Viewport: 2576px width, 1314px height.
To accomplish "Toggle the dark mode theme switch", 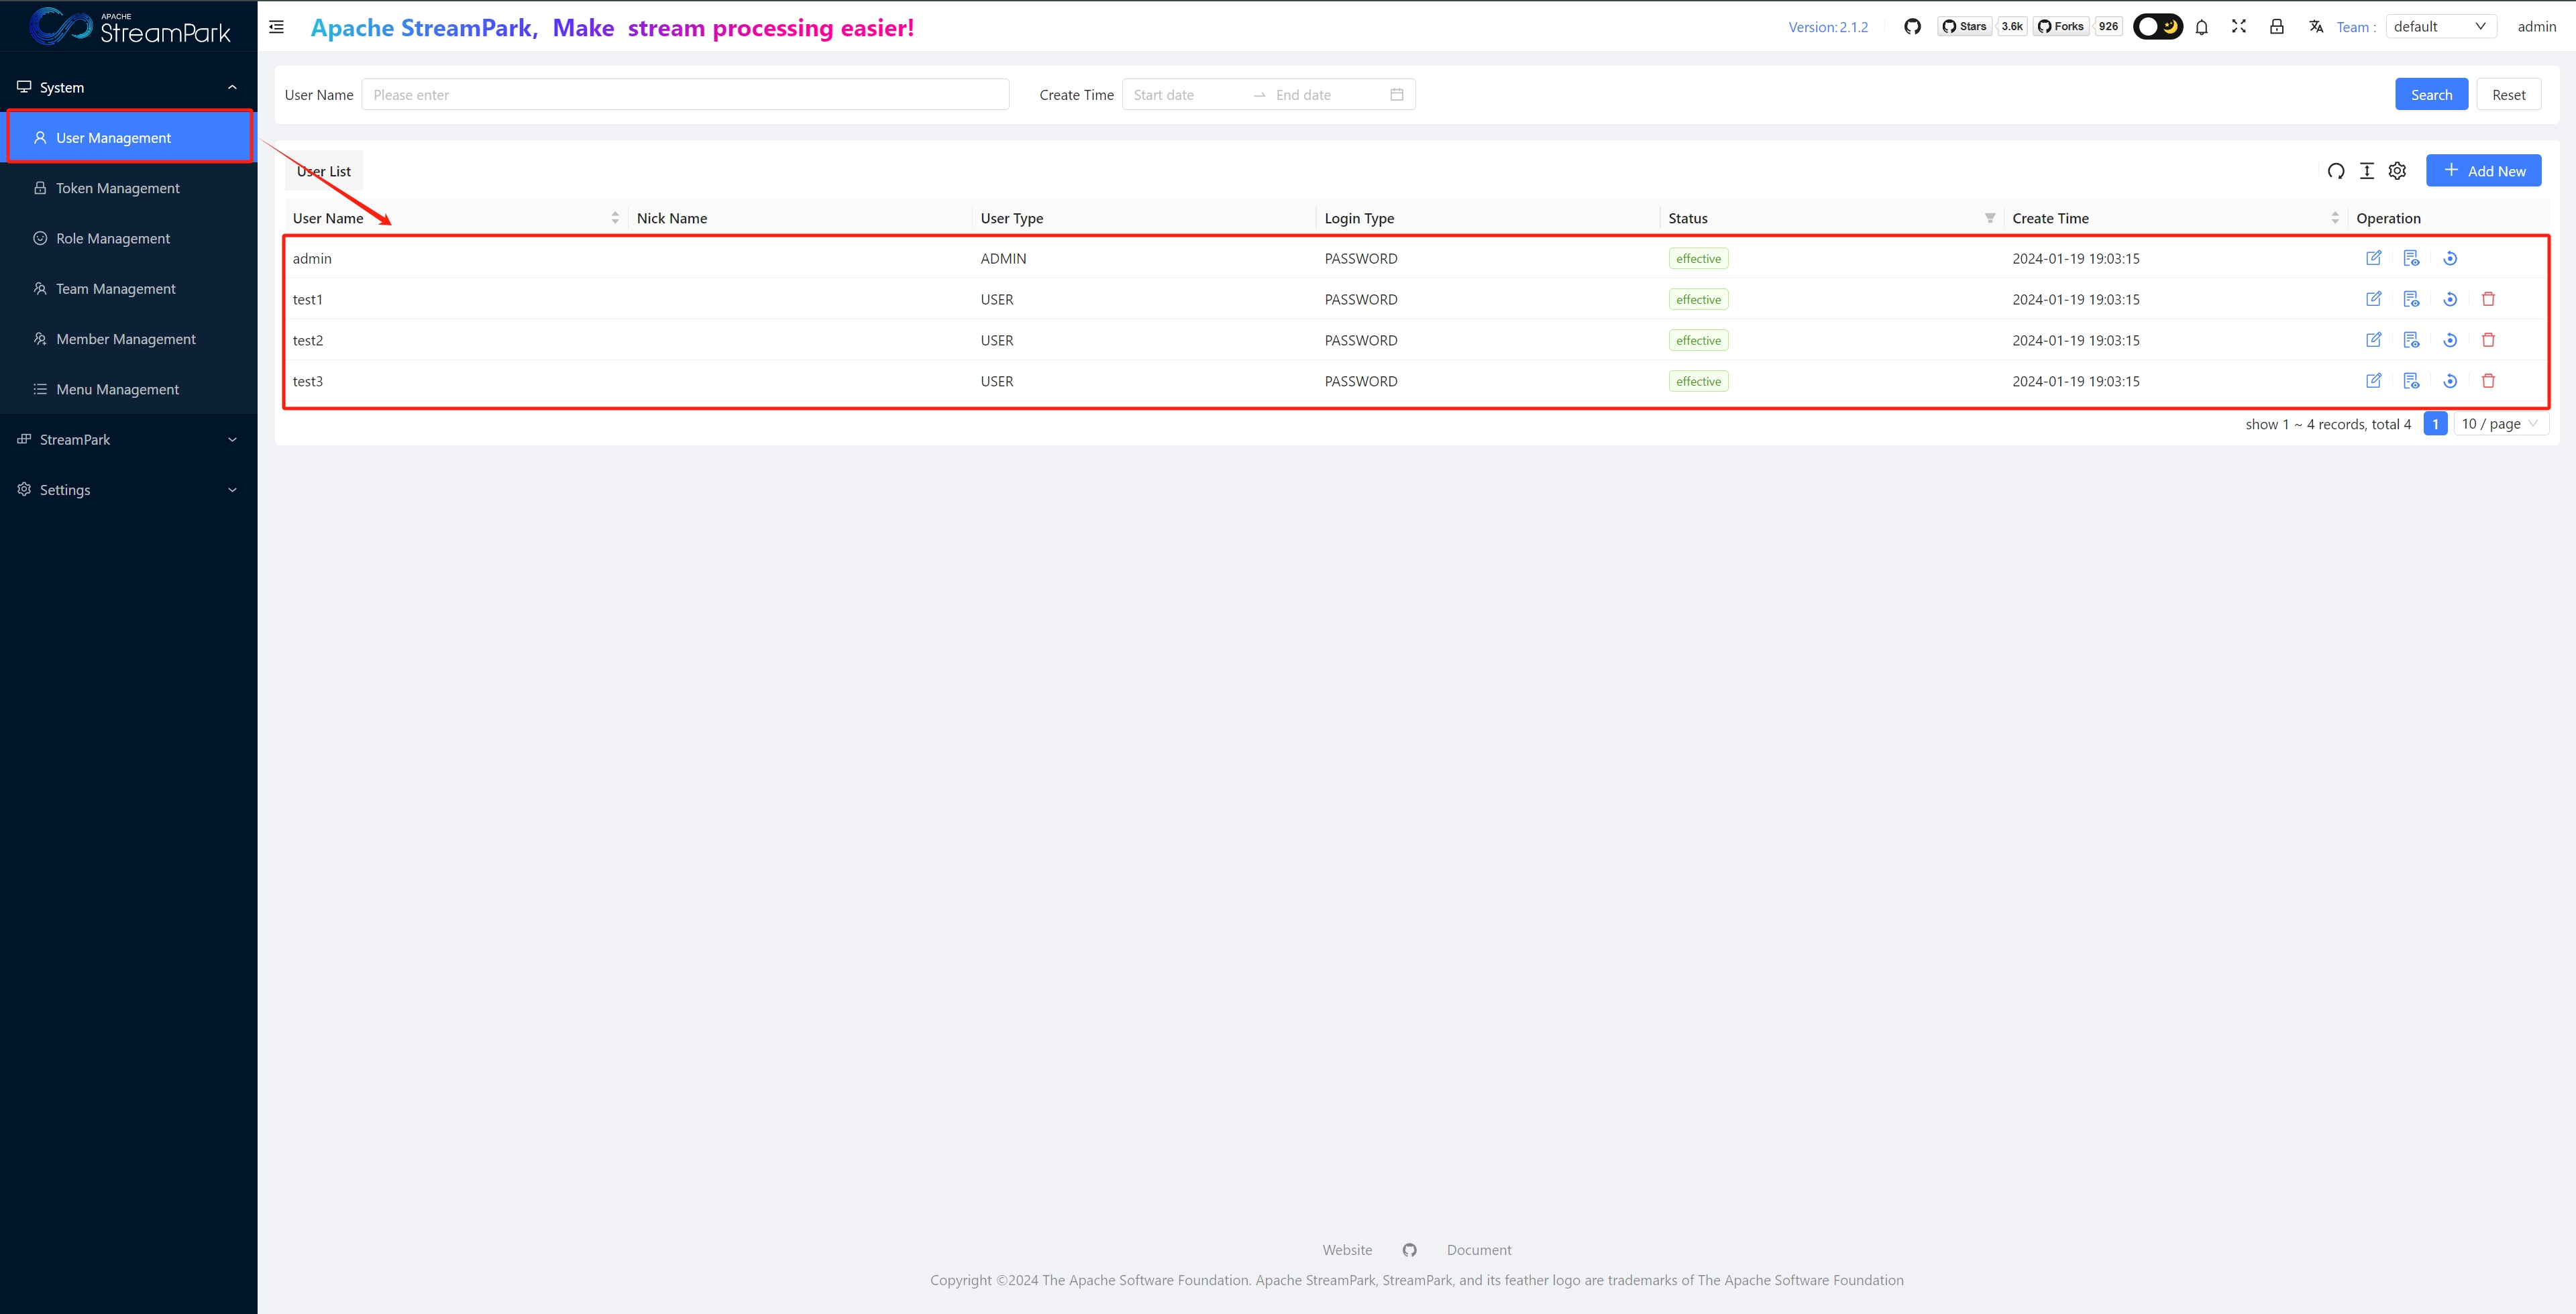I will pyautogui.click(x=2157, y=27).
